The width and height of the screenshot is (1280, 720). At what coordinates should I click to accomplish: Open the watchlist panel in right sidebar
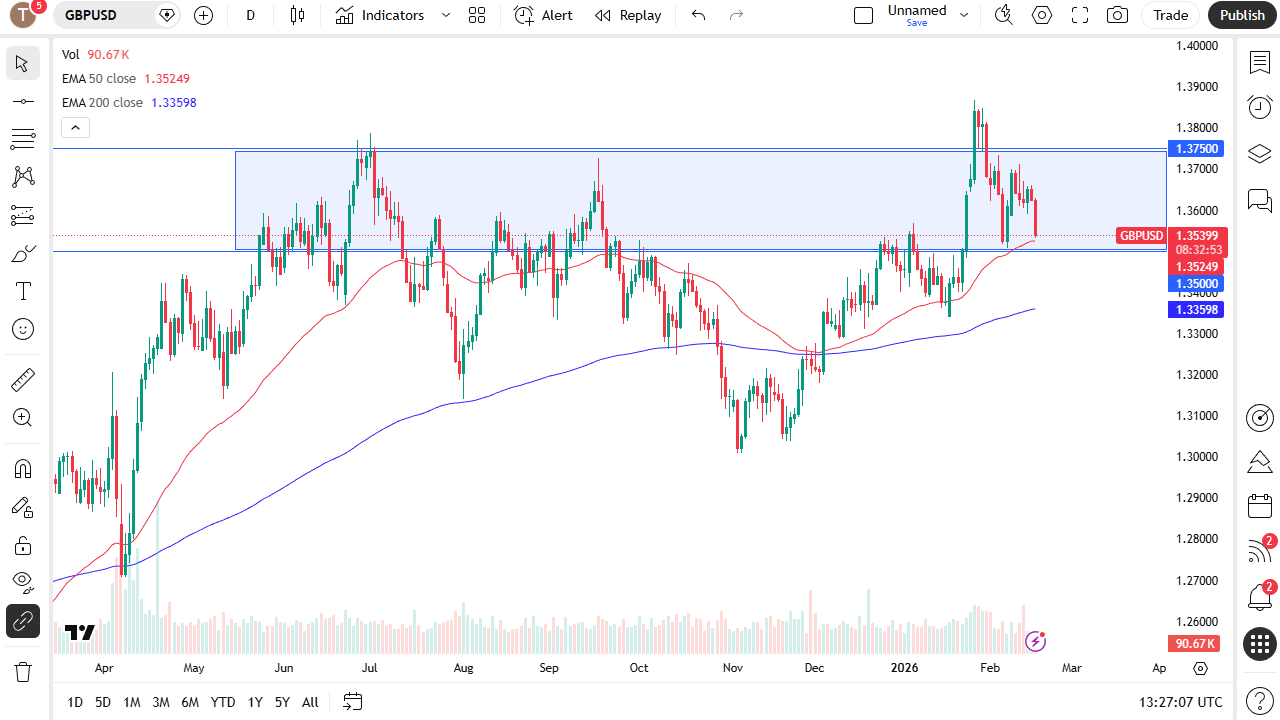tap(1260, 62)
